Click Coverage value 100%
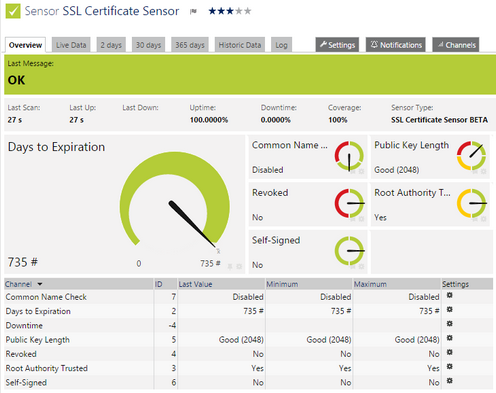Screen dimensions: 496x393 [338, 120]
